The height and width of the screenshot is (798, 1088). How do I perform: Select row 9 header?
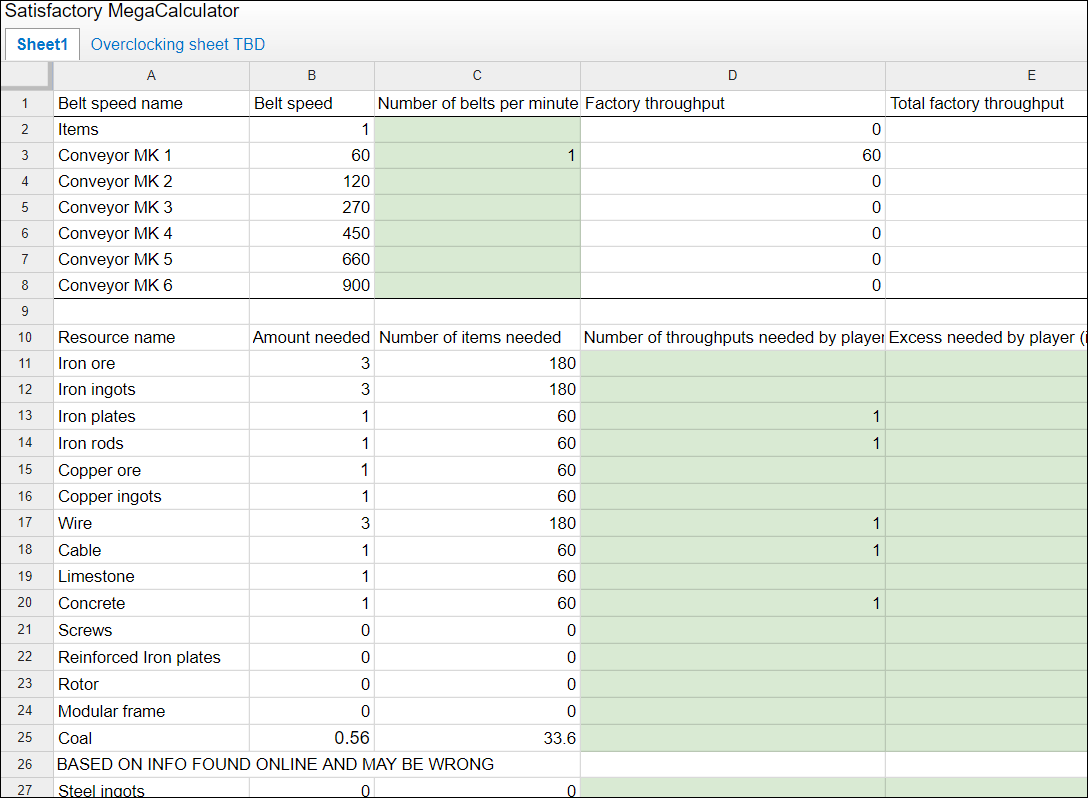[x=26, y=312]
